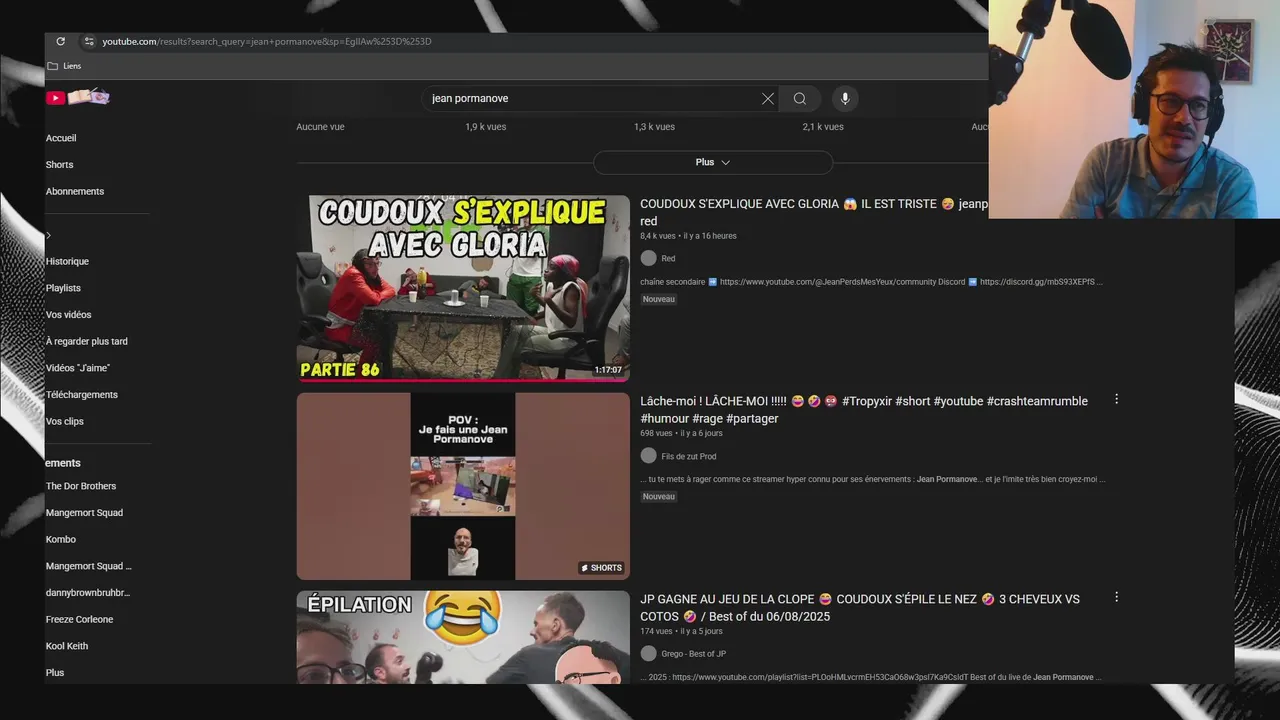Click the 'Aucune vue' text

point(320,127)
